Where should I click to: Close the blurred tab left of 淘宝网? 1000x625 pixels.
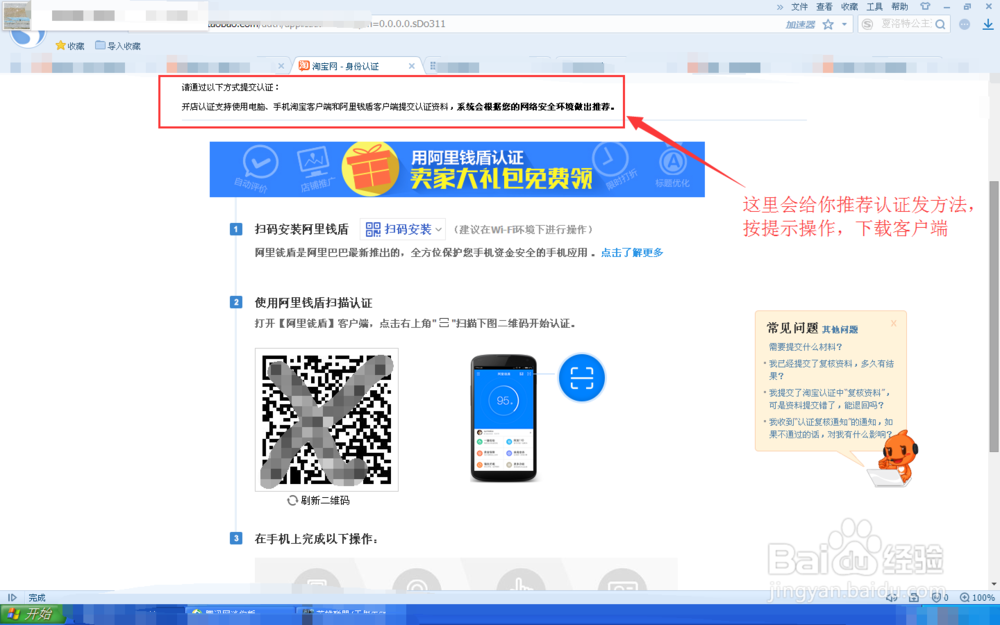(x=281, y=66)
